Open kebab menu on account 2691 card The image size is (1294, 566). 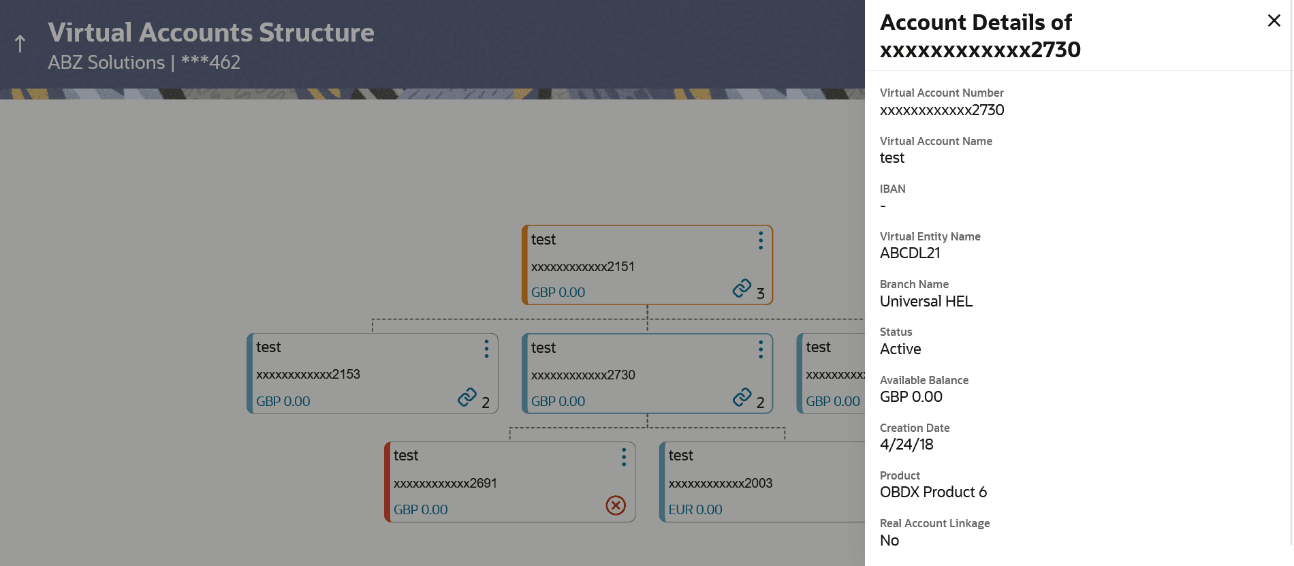pyautogui.click(x=623, y=456)
